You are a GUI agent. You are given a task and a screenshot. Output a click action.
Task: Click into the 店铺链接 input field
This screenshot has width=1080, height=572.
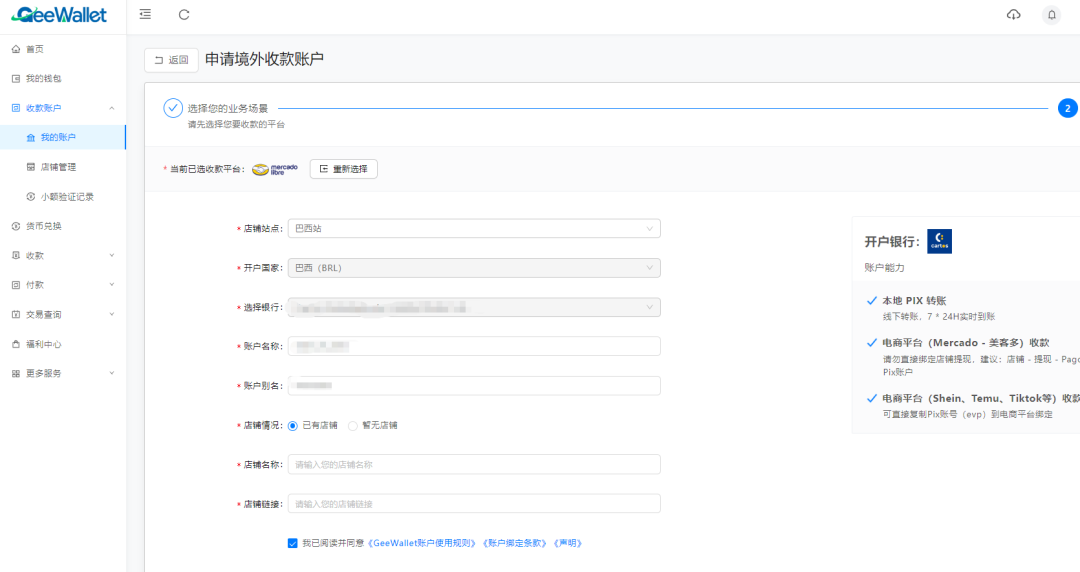[x=474, y=504]
